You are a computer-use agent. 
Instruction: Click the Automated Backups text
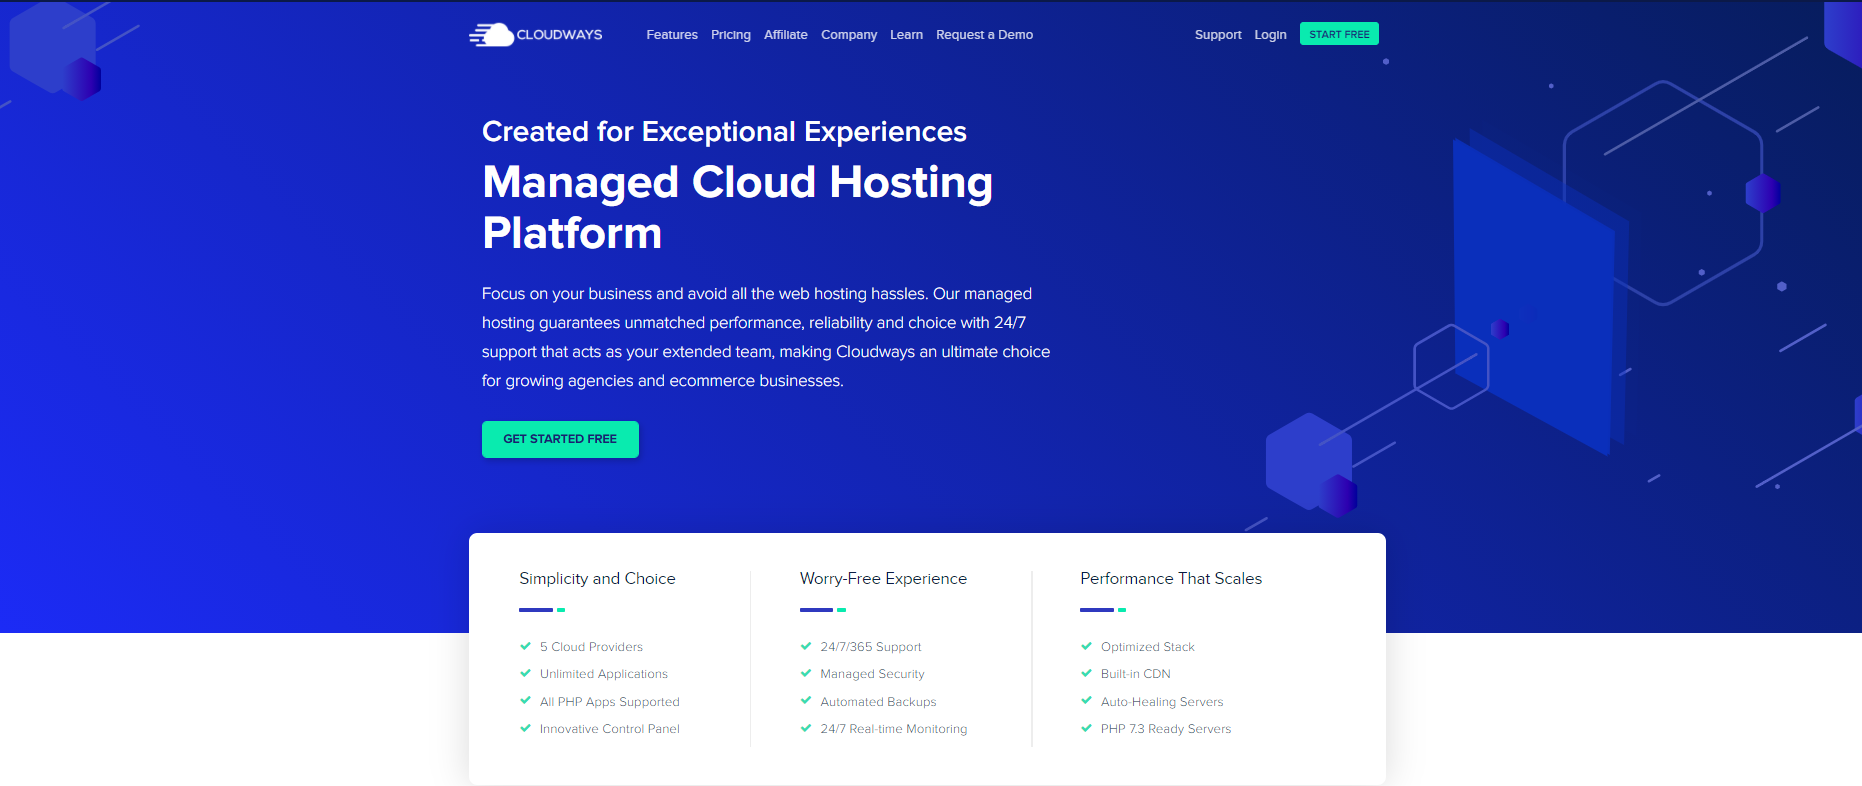878,702
